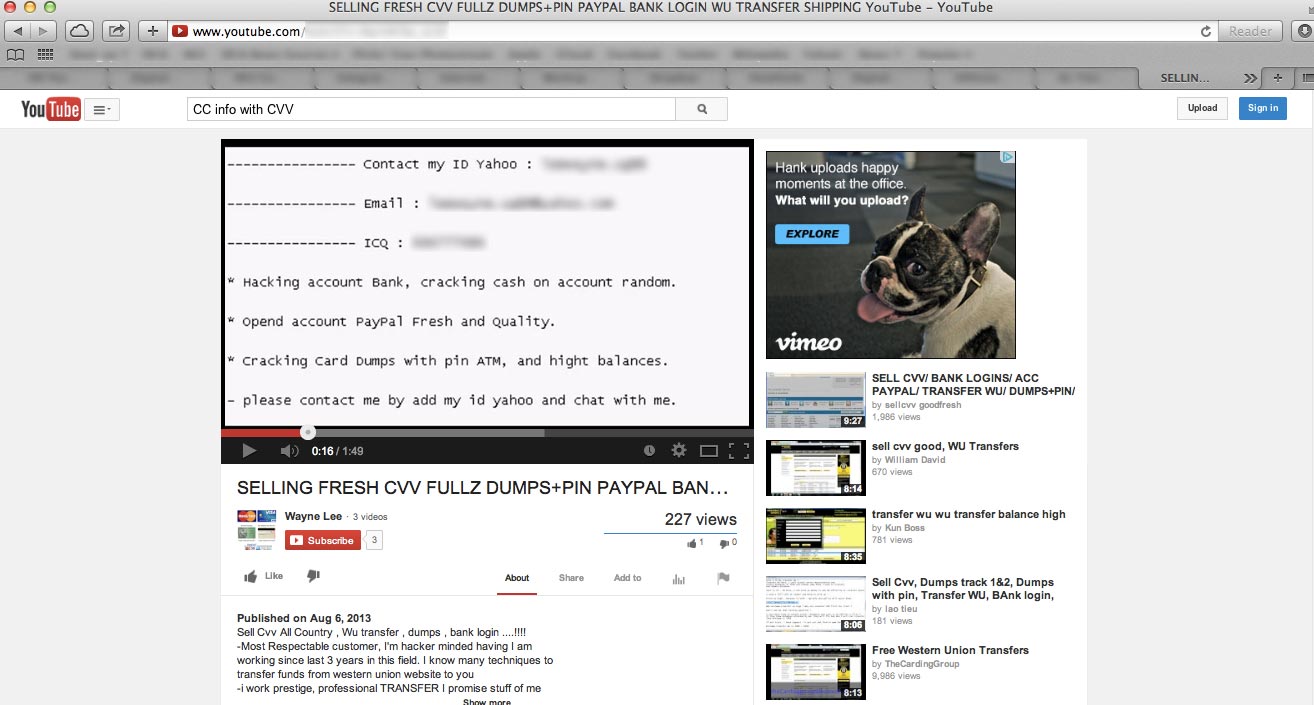Open the video settings gear
The image size is (1314, 705).
click(x=679, y=451)
